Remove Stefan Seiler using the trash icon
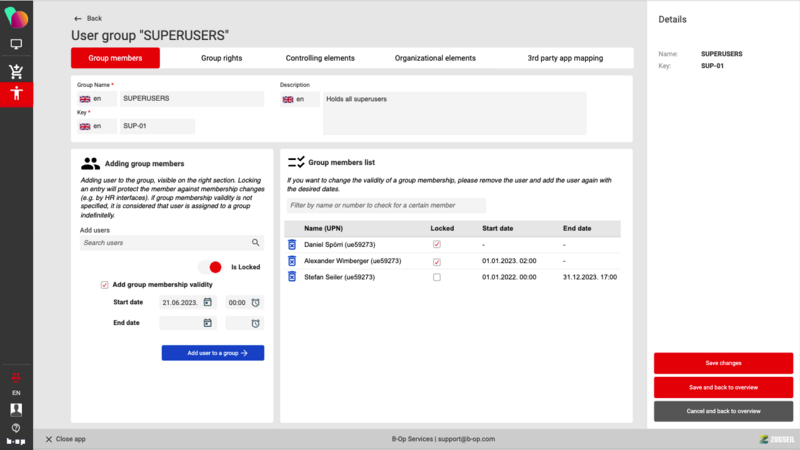 (293, 277)
